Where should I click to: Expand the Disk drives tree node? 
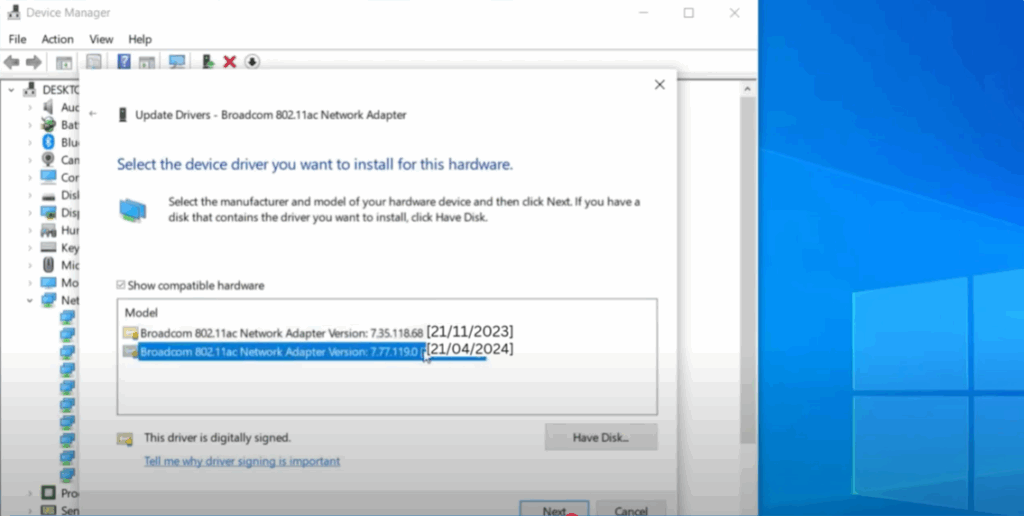click(29, 195)
